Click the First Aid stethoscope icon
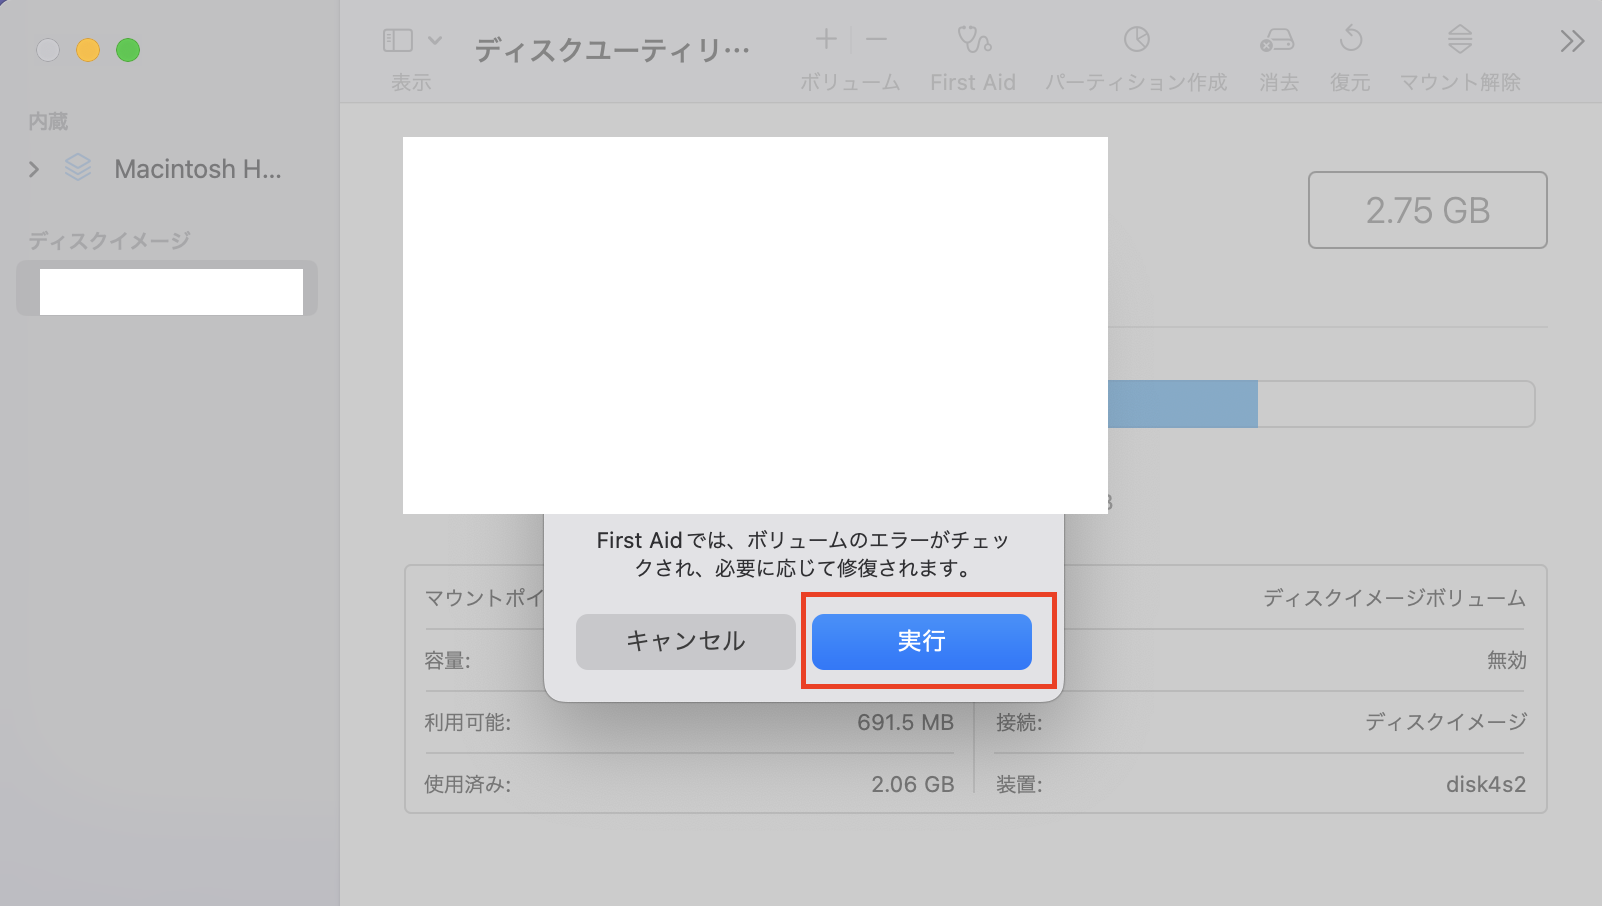 [x=973, y=40]
